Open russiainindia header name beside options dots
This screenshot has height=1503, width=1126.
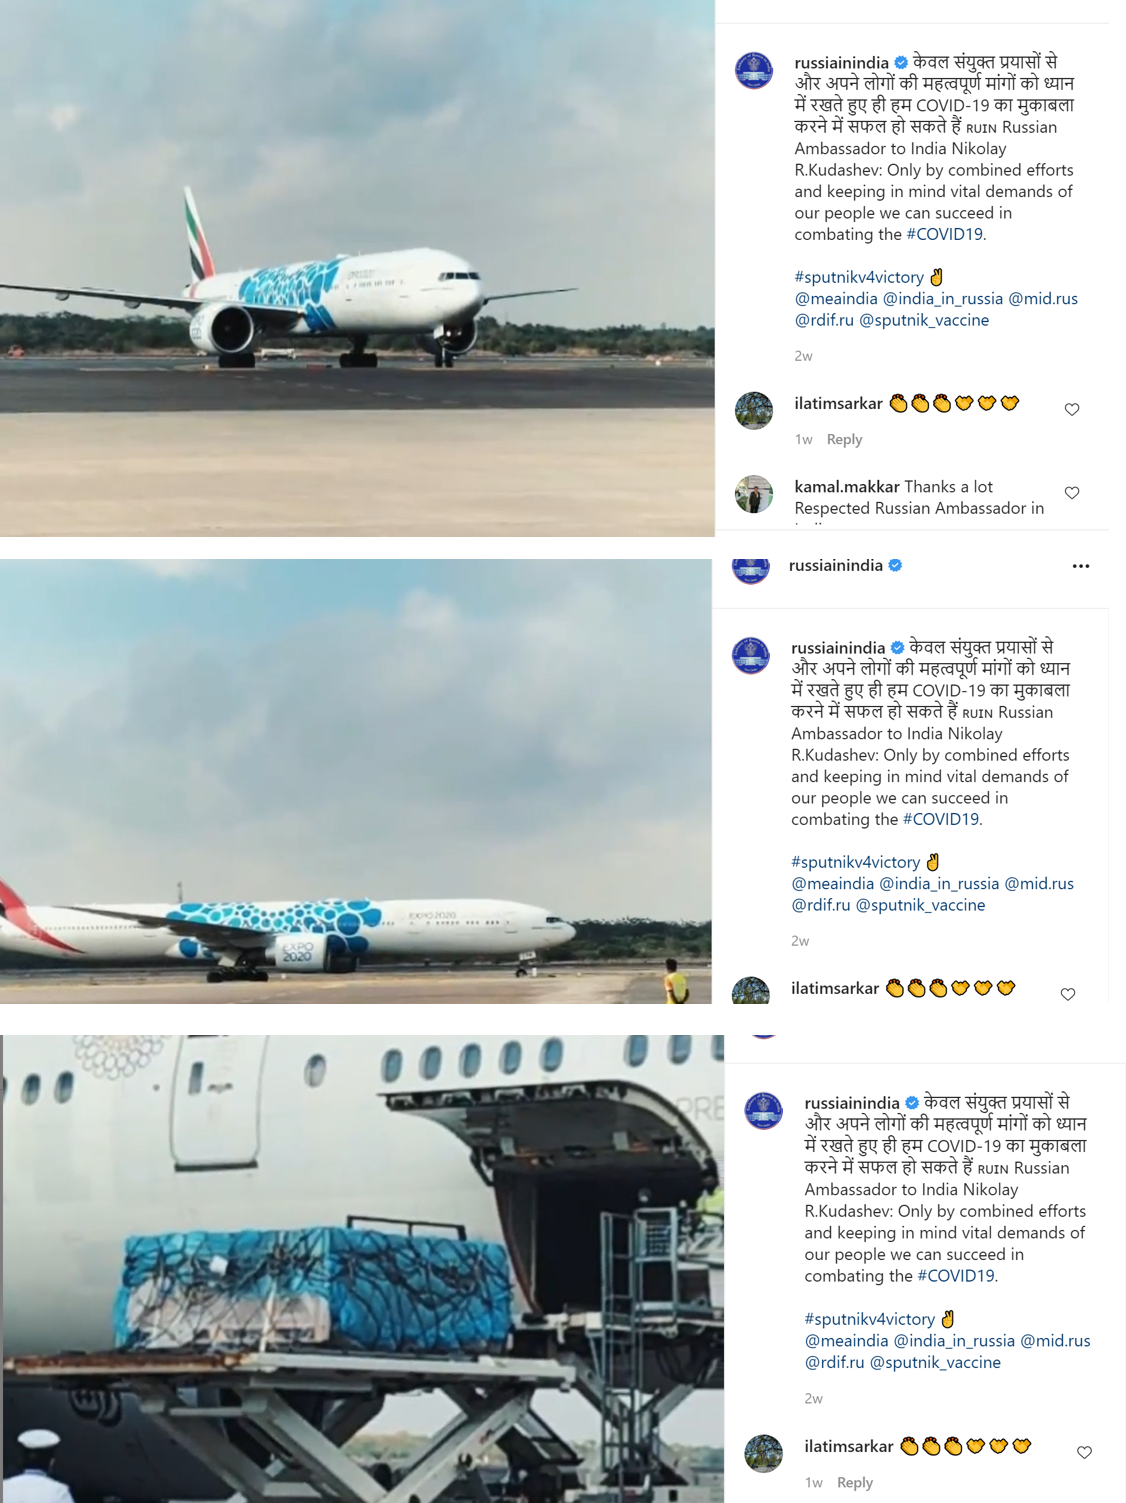pos(836,565)
